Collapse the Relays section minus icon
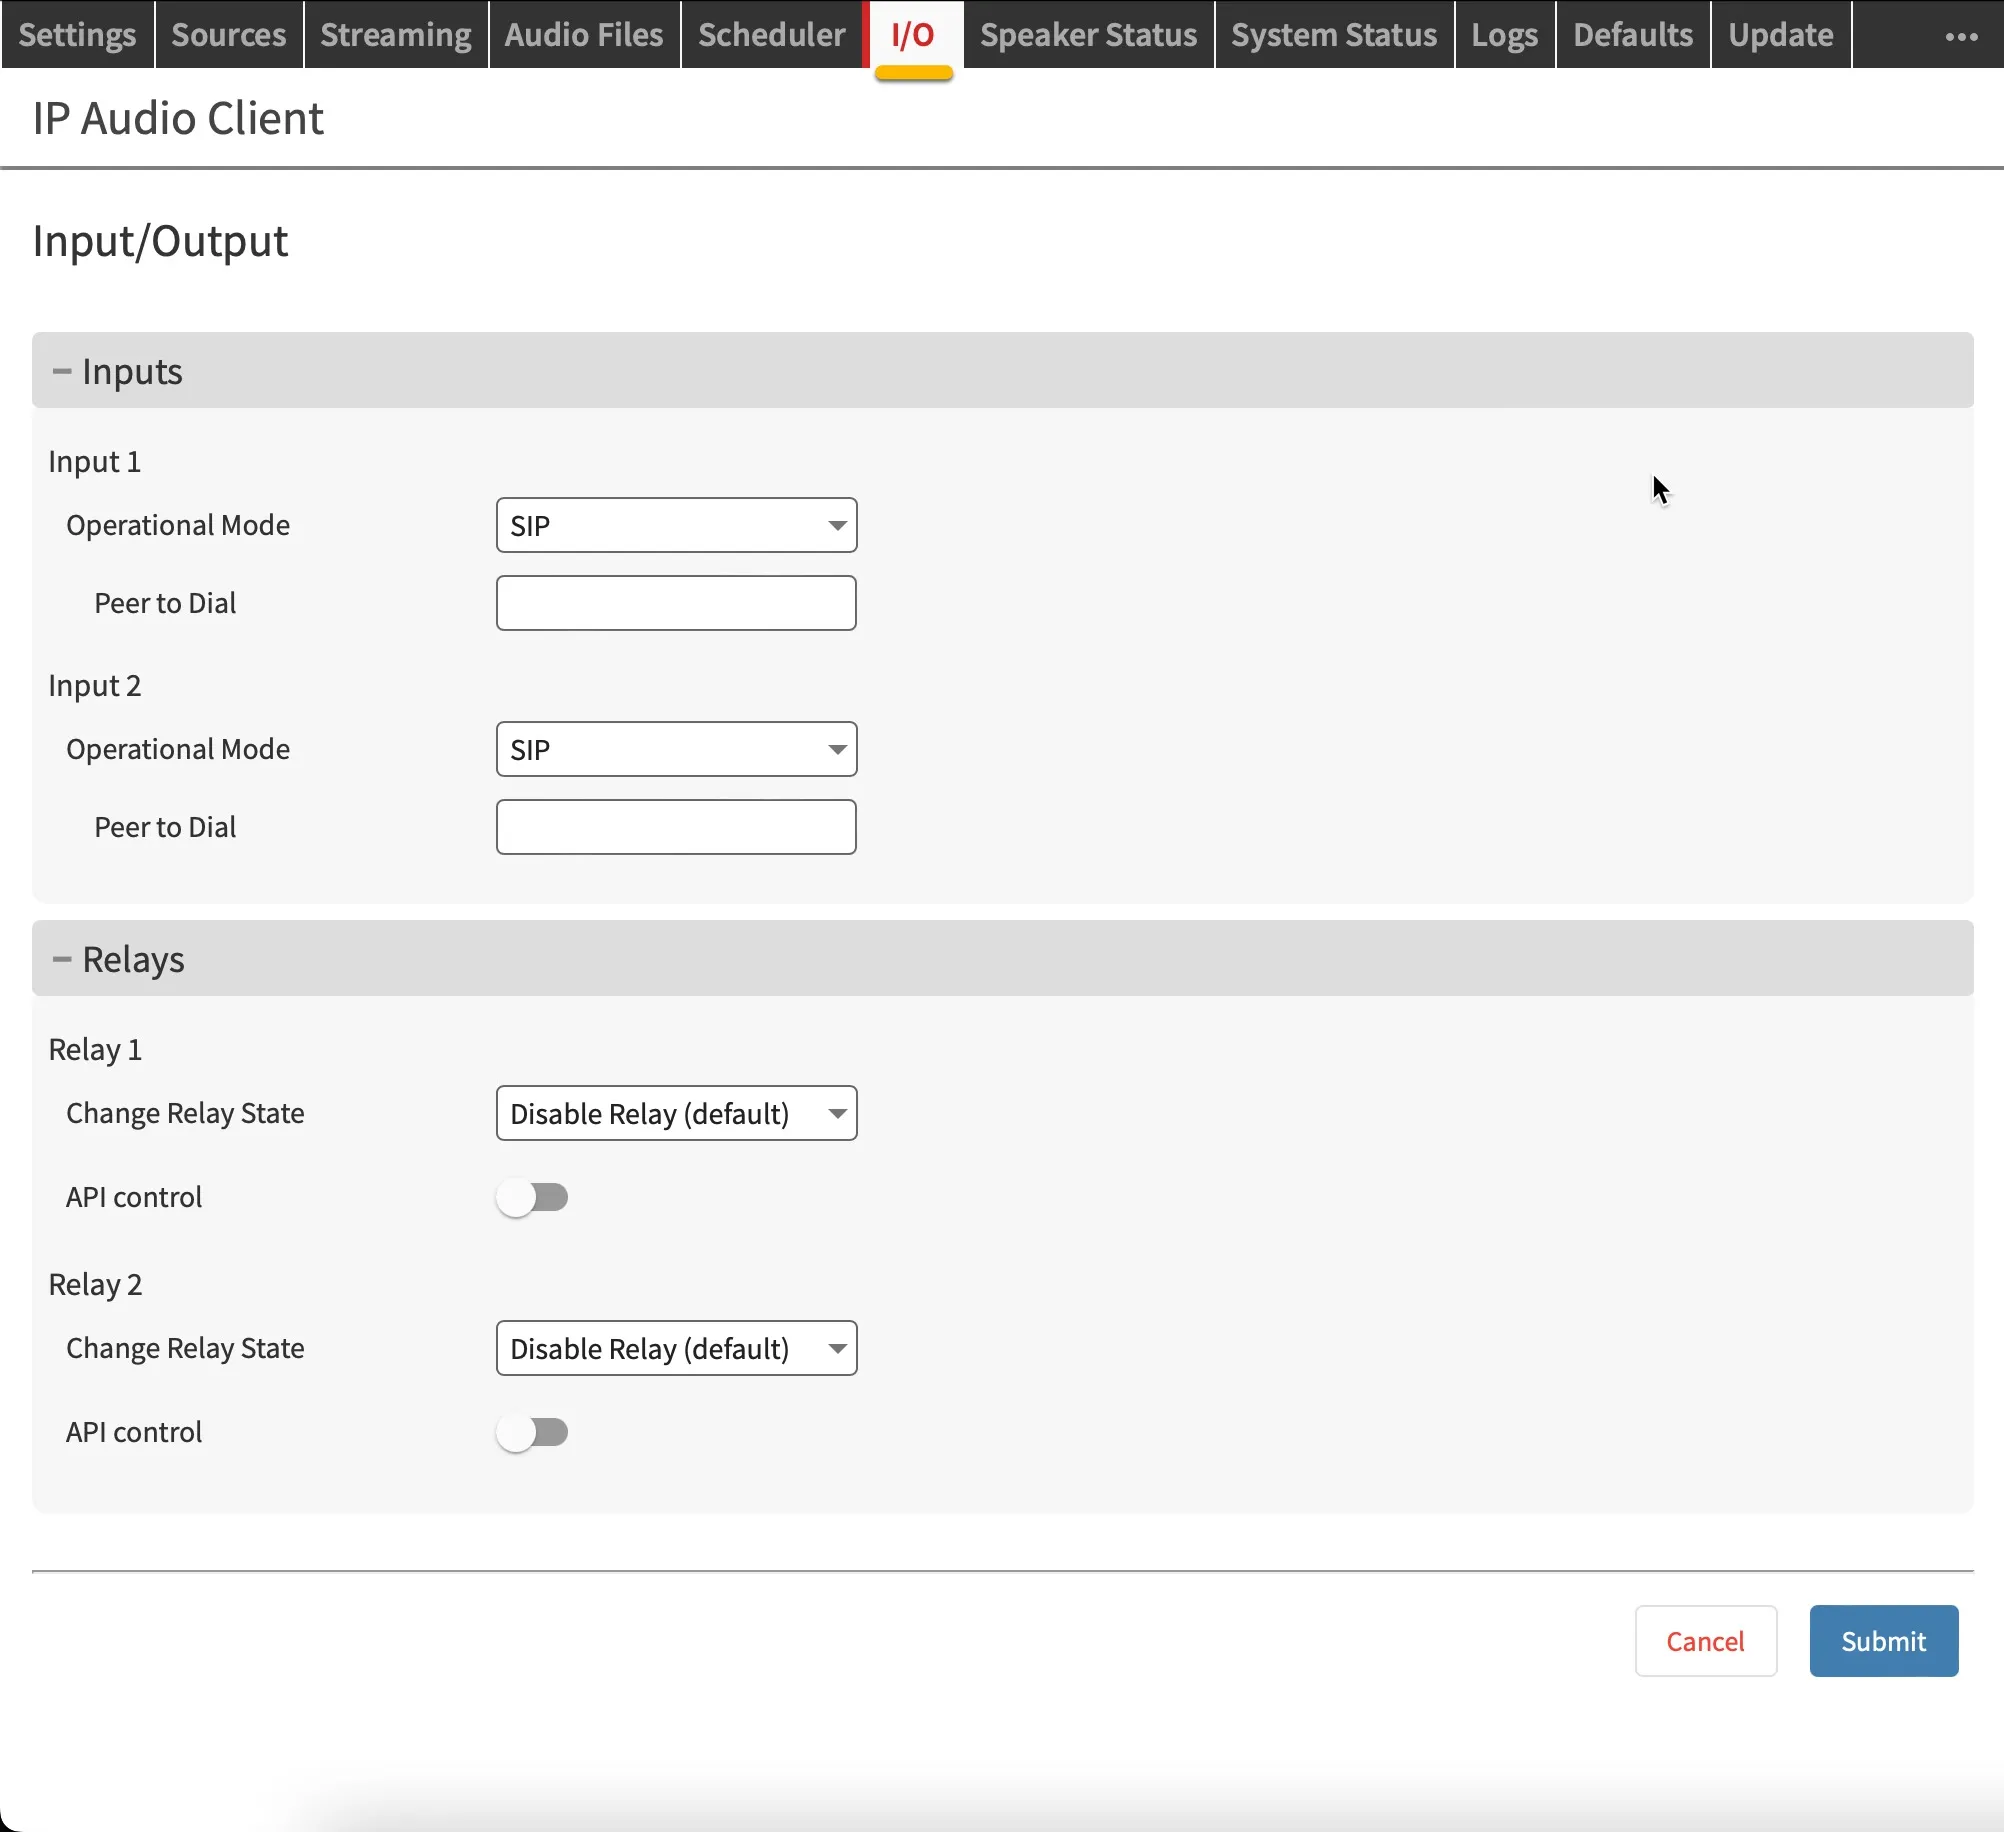 (x=62, y=960)
